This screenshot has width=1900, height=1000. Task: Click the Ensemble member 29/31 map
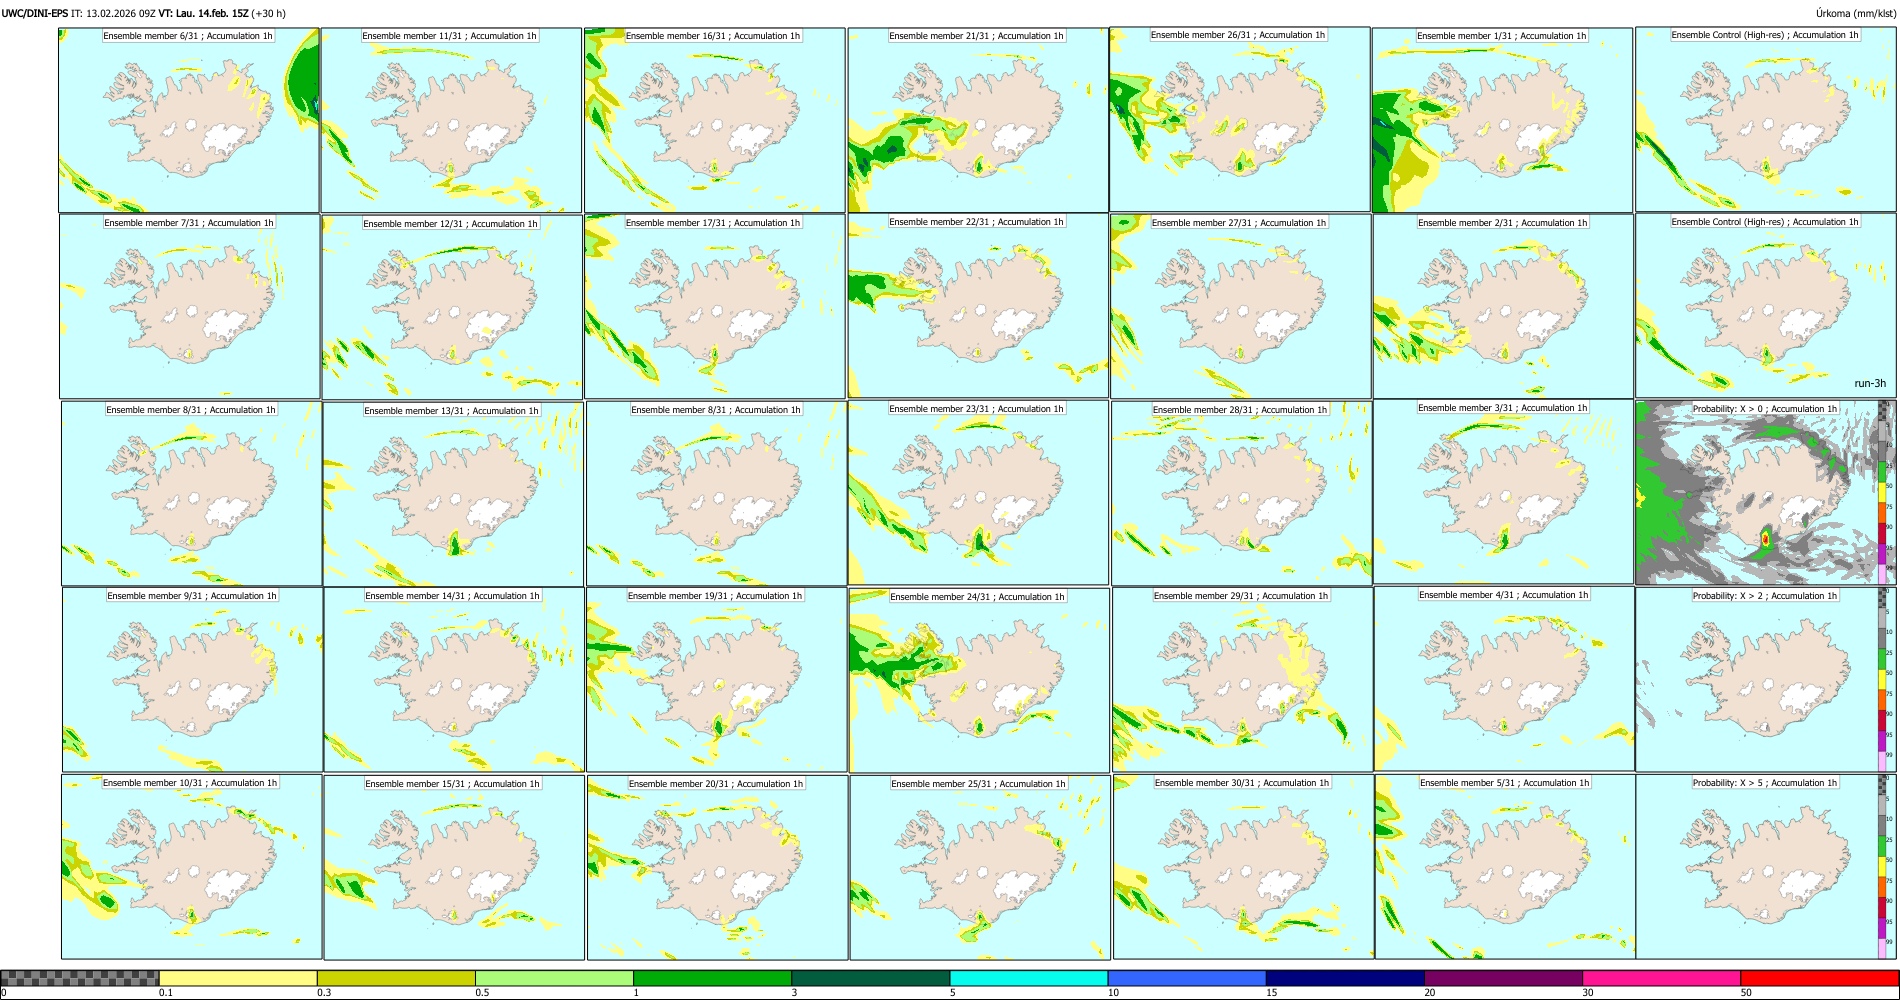(1243, 680)
